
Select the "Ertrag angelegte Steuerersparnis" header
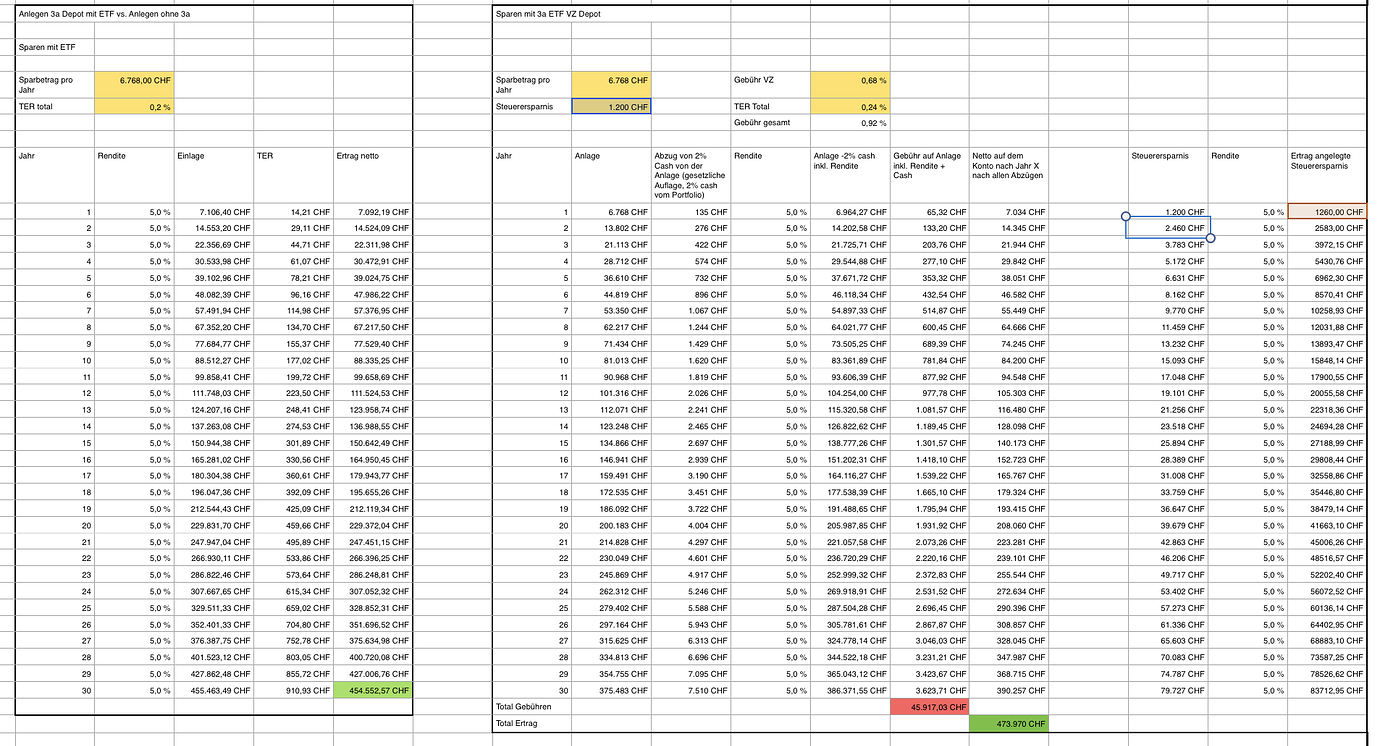[1327, 175]
